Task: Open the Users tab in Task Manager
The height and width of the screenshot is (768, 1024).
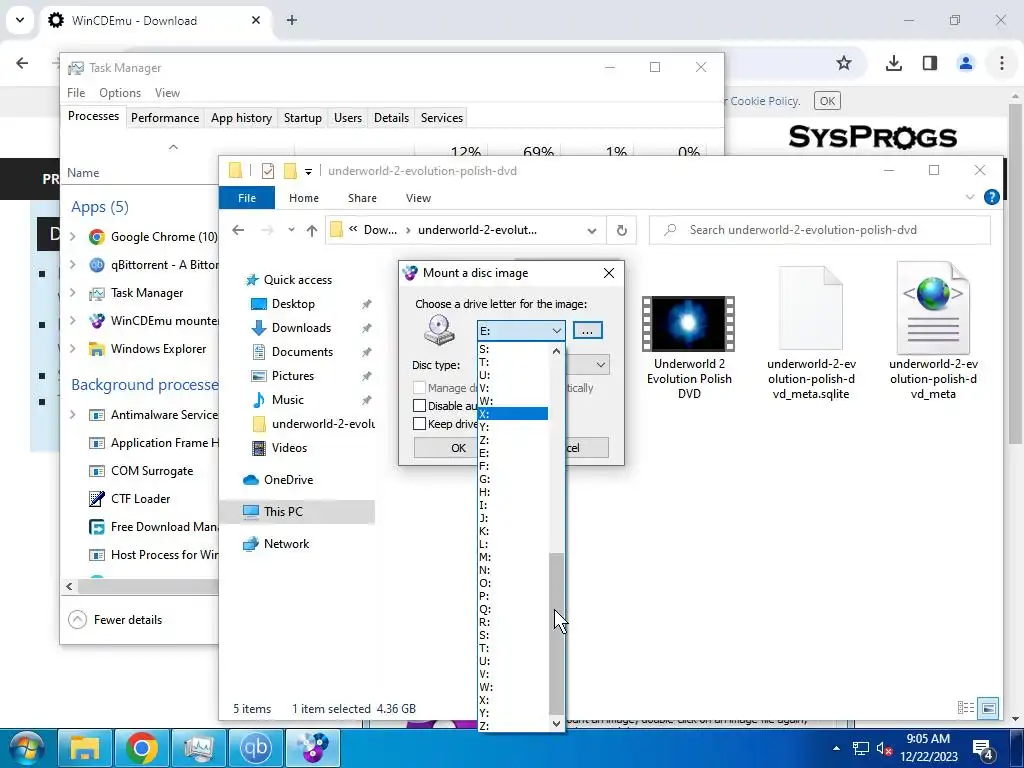Action: coord(347,118)
